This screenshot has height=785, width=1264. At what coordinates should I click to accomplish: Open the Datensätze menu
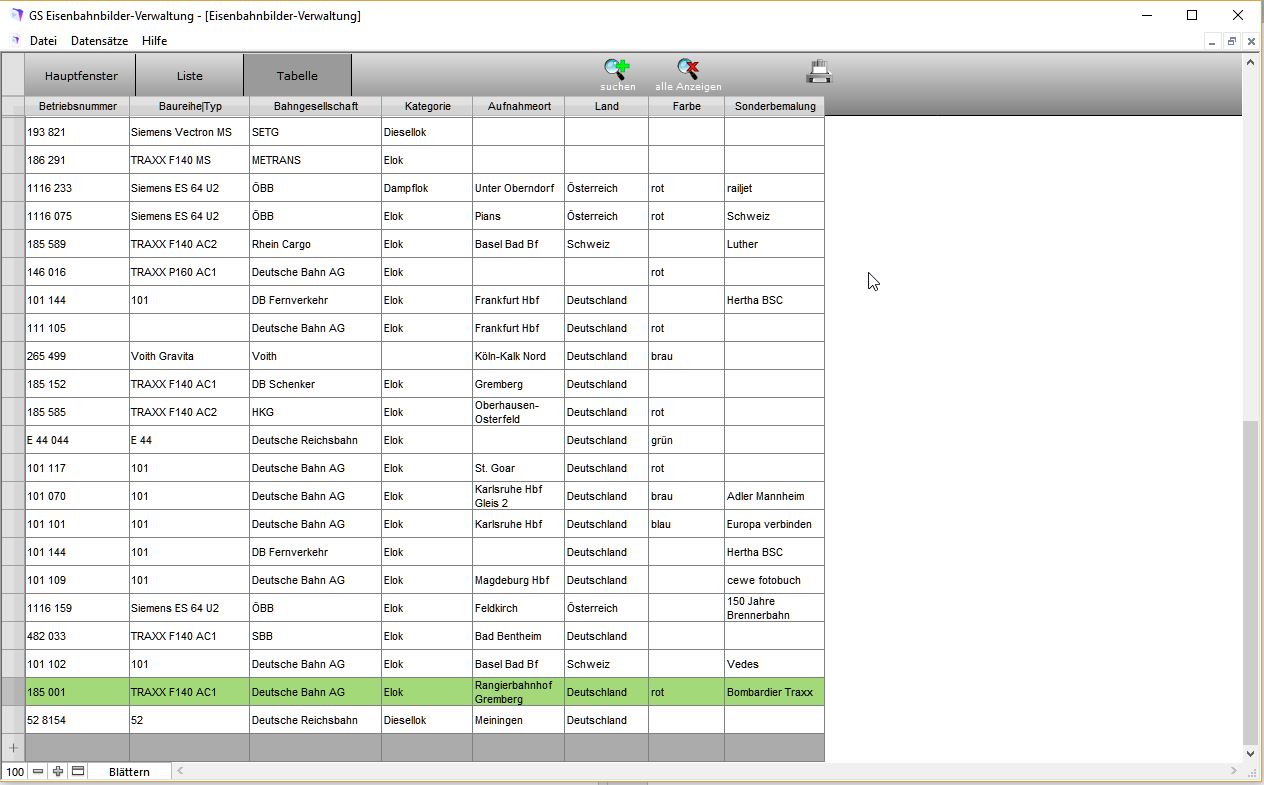click(99, 41)
